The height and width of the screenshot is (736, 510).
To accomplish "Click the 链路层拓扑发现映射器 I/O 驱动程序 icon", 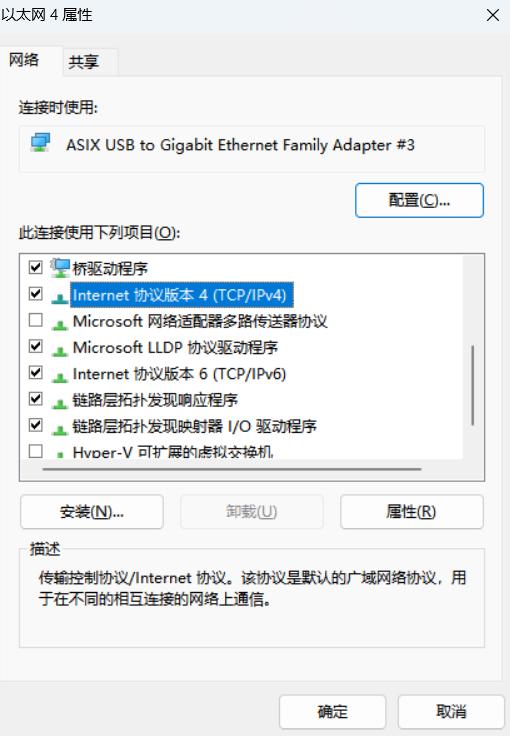I will tap(60, 429).
